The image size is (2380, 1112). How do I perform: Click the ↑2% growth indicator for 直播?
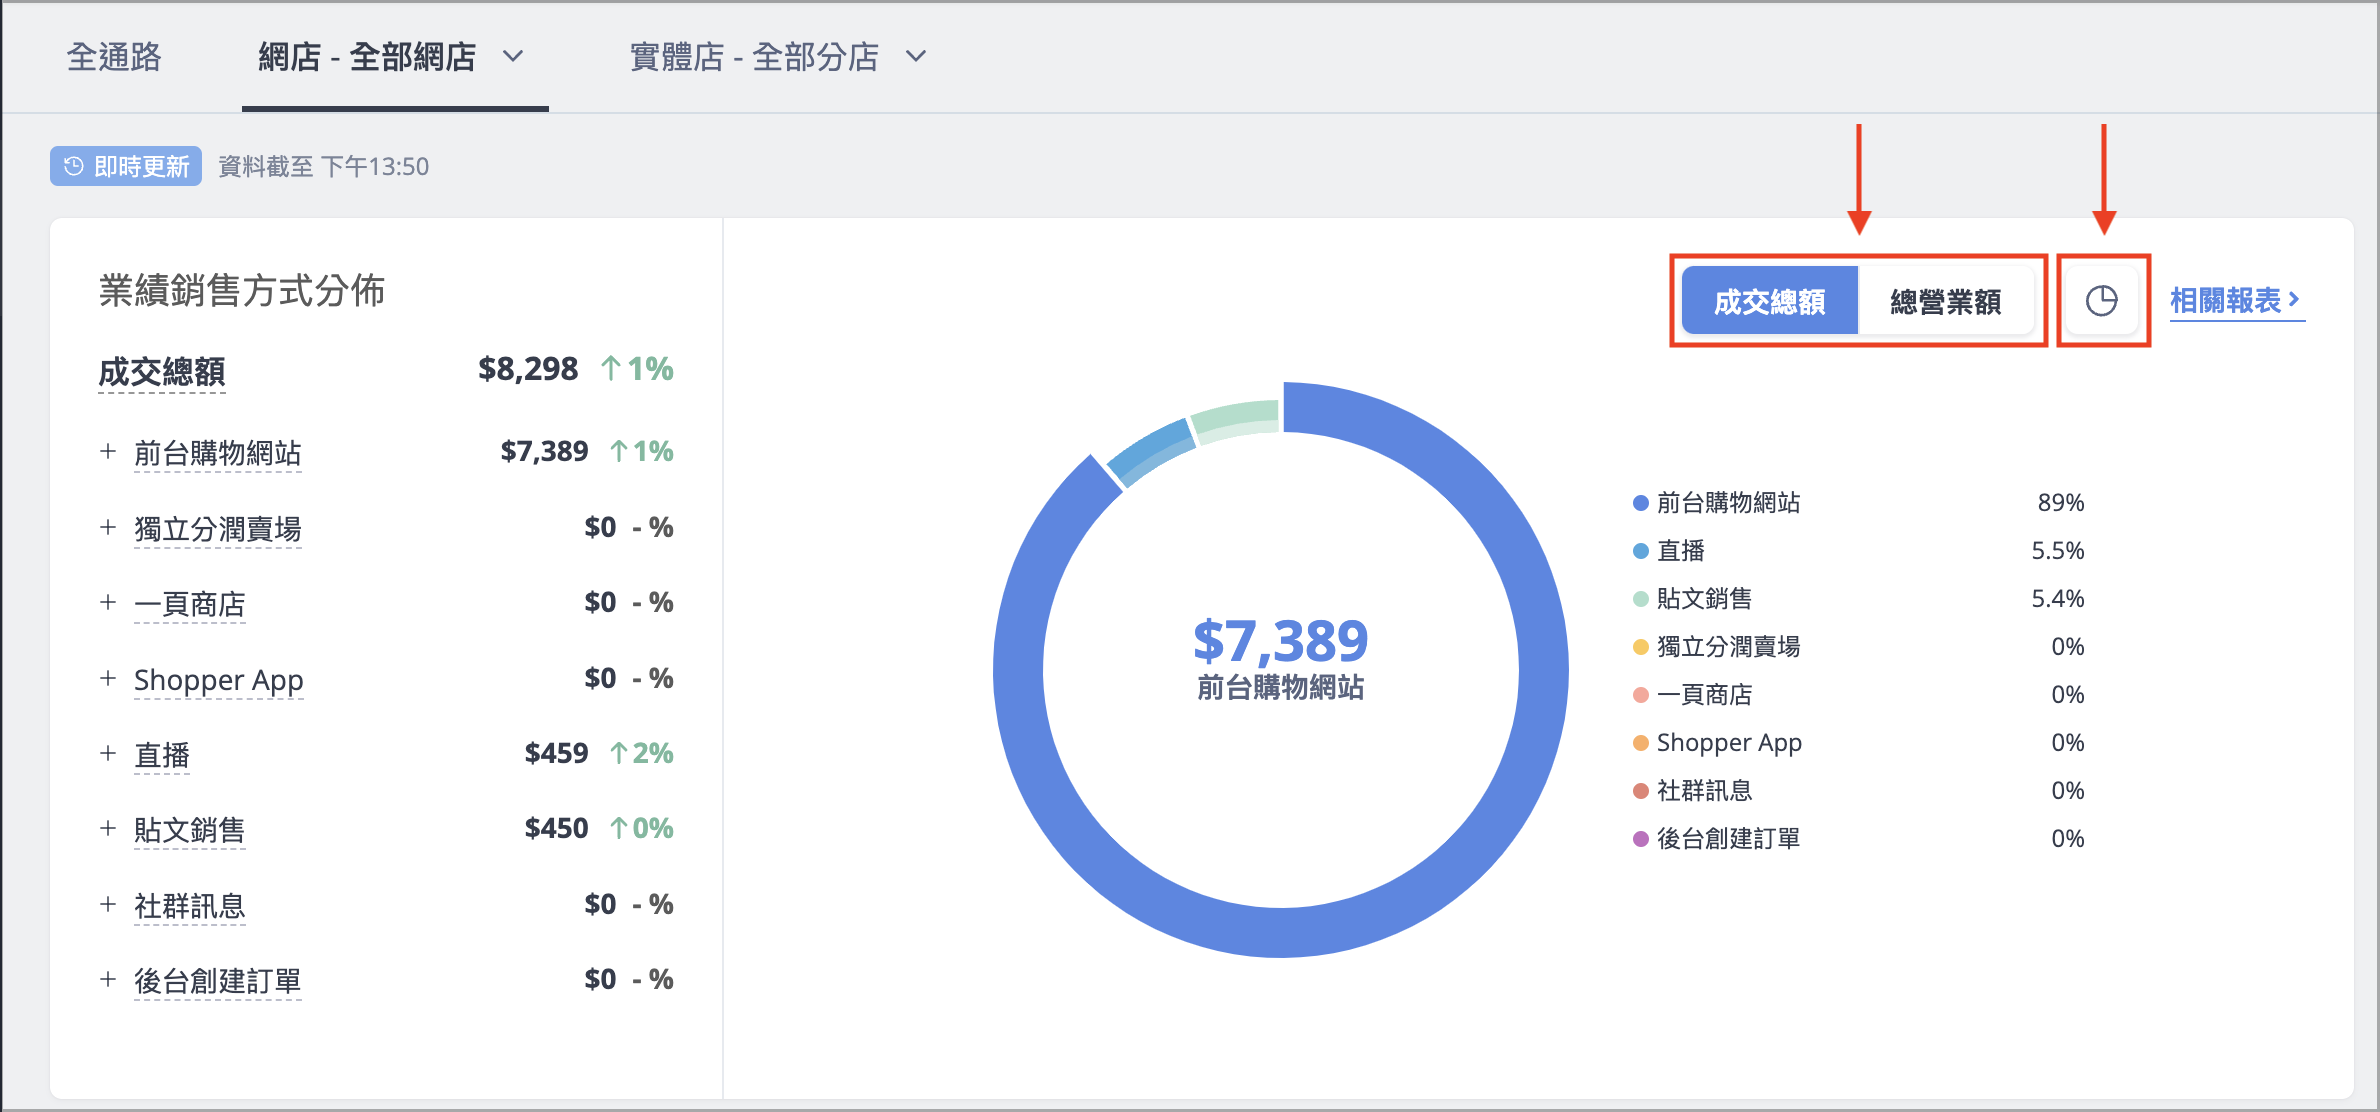tap(642, 753)
